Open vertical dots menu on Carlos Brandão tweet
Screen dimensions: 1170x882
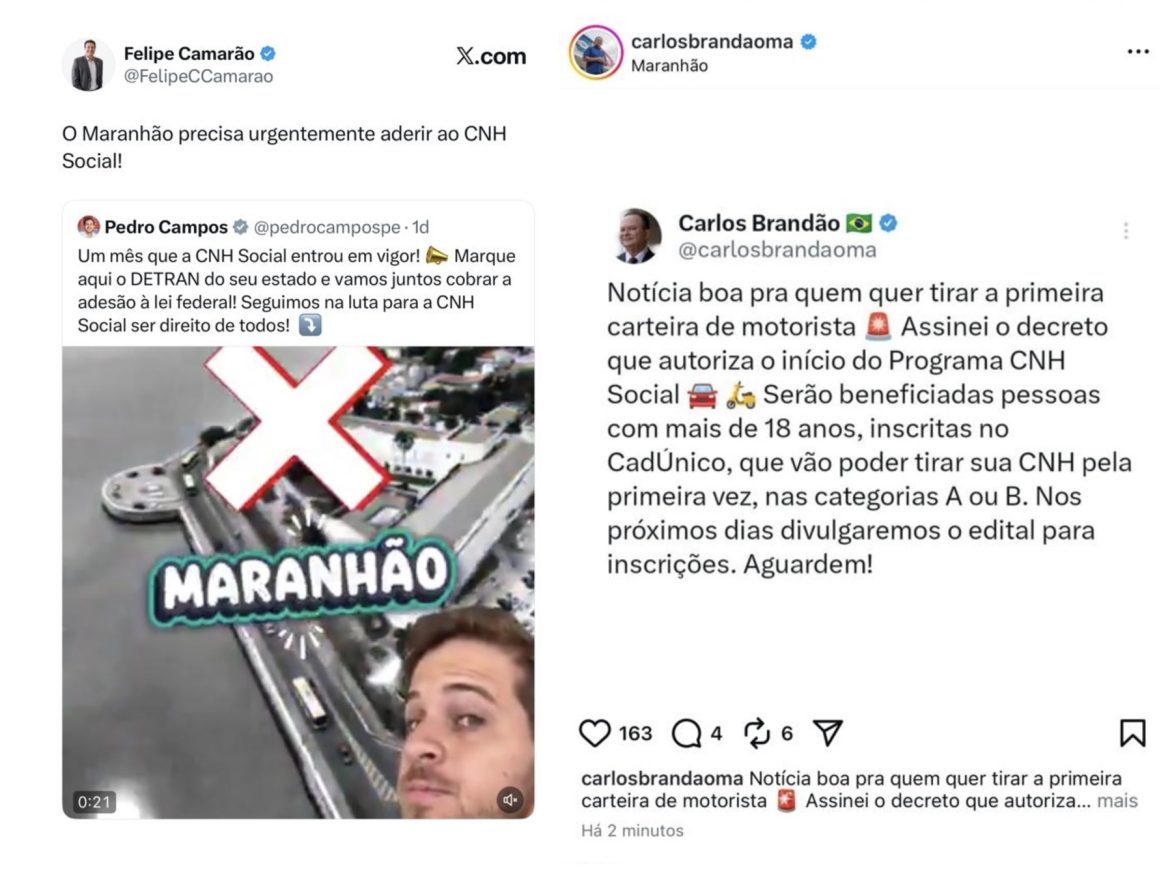click(1126, 231)
